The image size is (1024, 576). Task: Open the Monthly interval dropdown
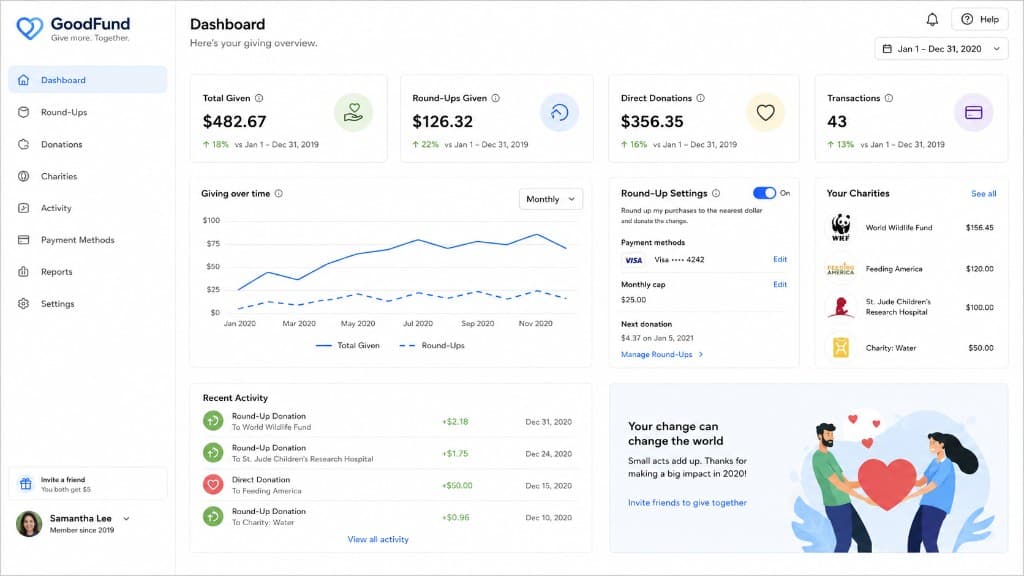[x=551, y=199]
